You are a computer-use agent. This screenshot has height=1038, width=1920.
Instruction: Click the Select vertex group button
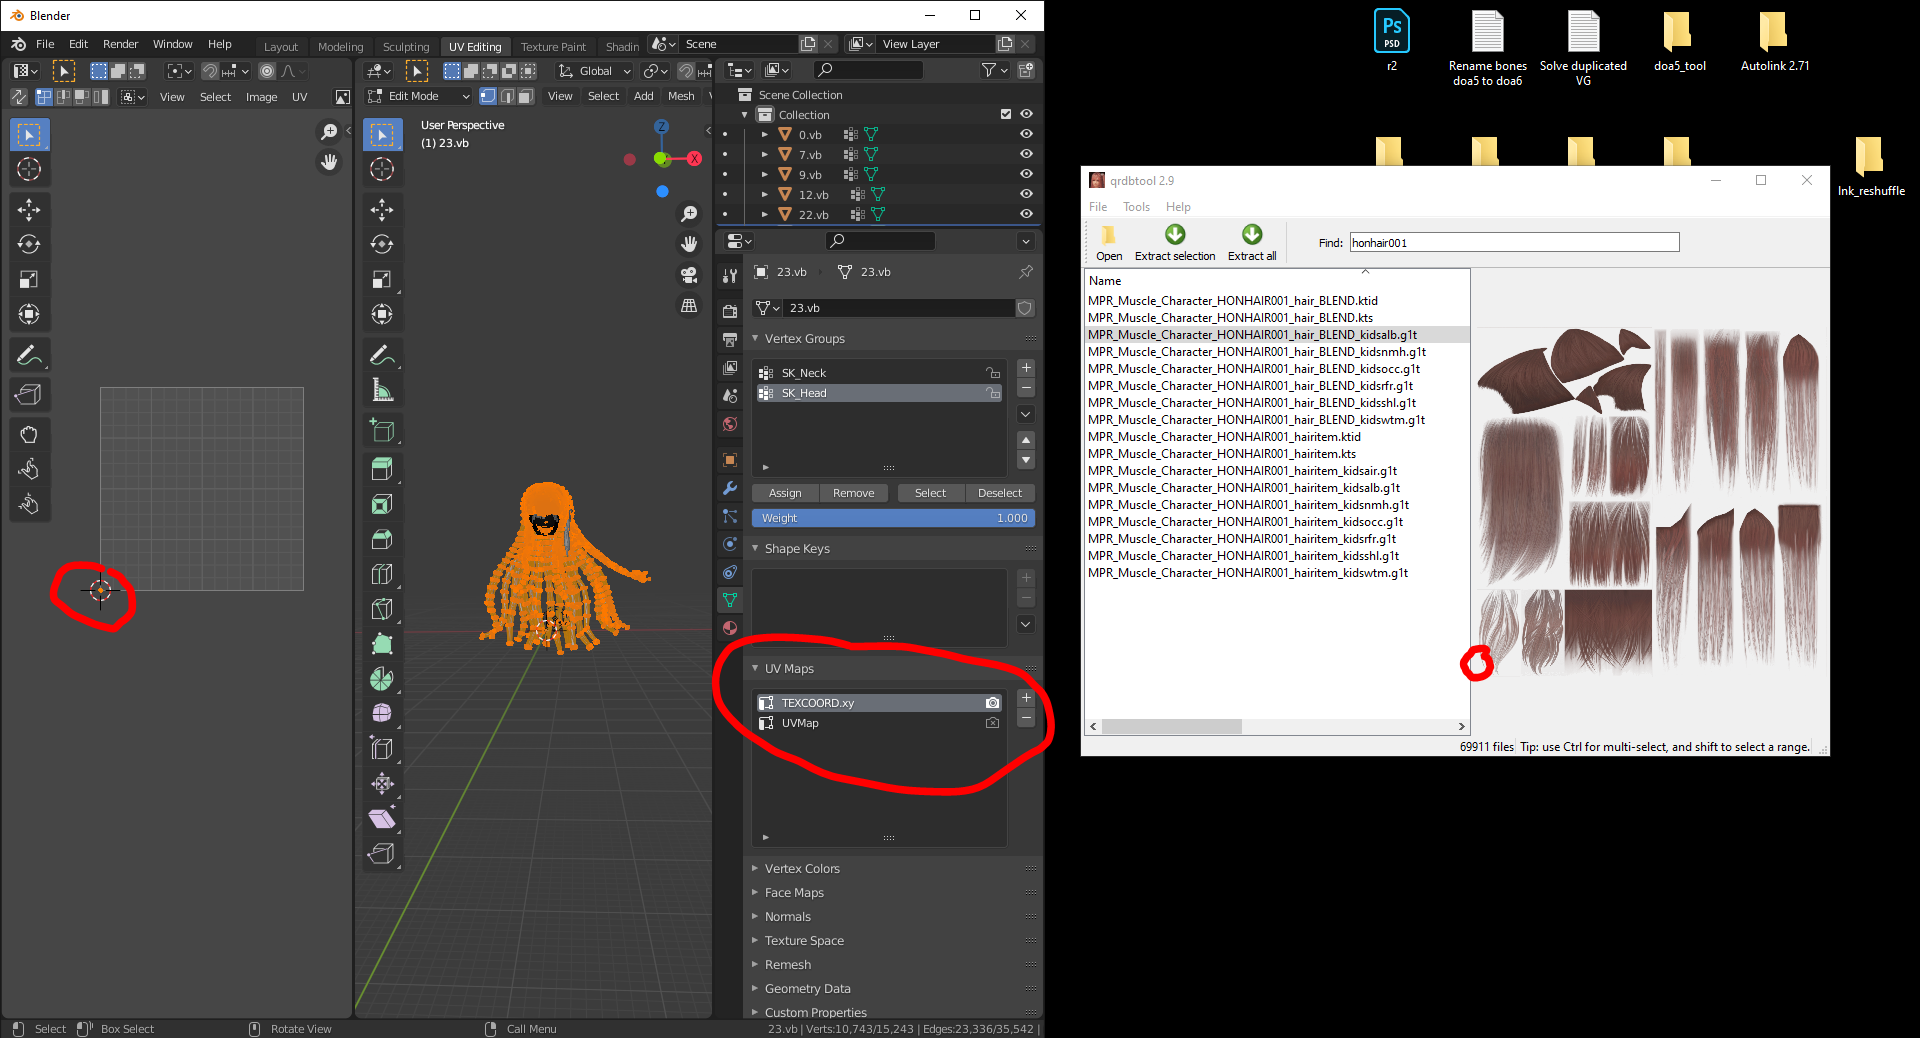[930, 493]
